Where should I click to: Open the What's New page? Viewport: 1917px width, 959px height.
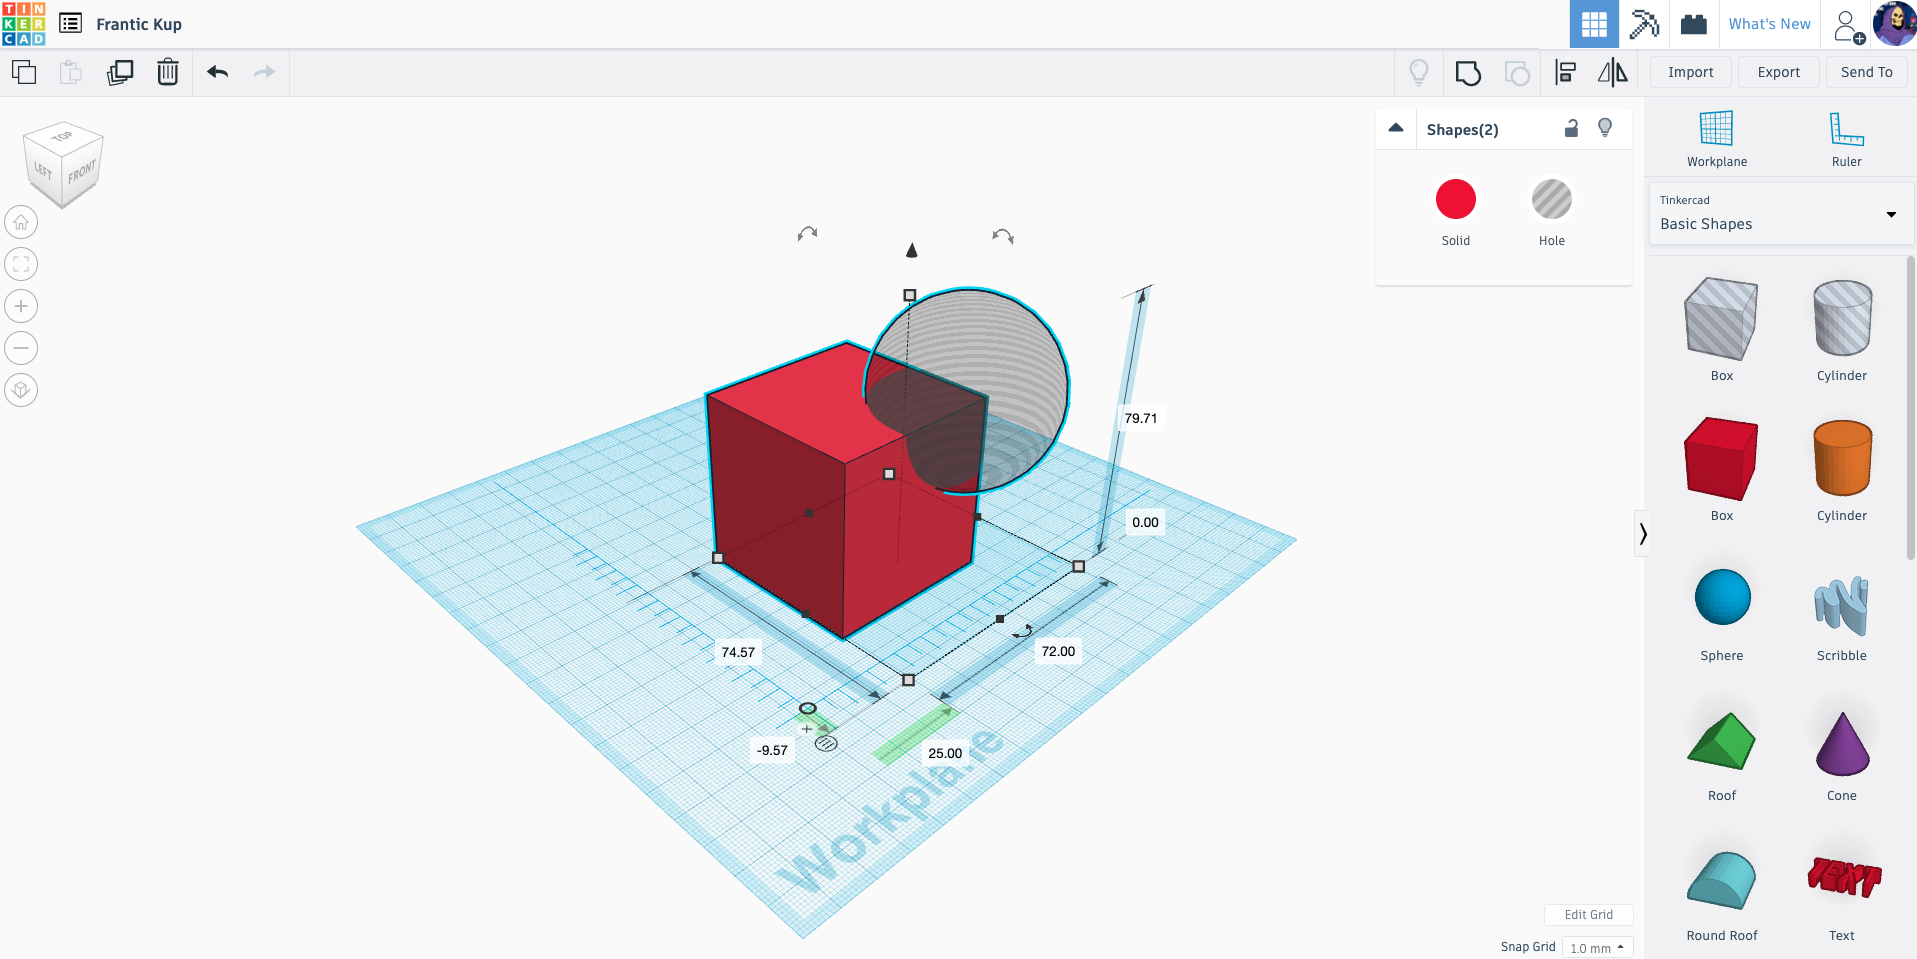click(1769, 24)
